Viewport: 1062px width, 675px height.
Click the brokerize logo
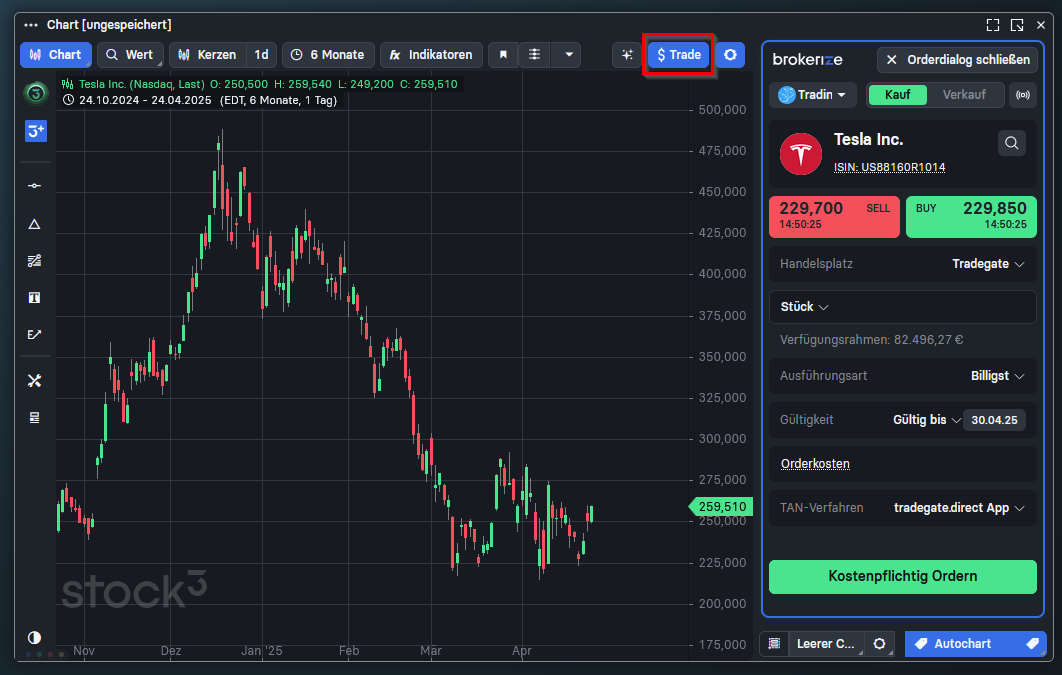click(x=807, y=60)
